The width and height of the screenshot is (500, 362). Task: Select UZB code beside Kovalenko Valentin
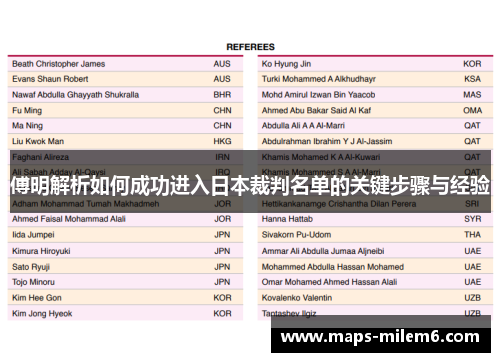(473, 298)
